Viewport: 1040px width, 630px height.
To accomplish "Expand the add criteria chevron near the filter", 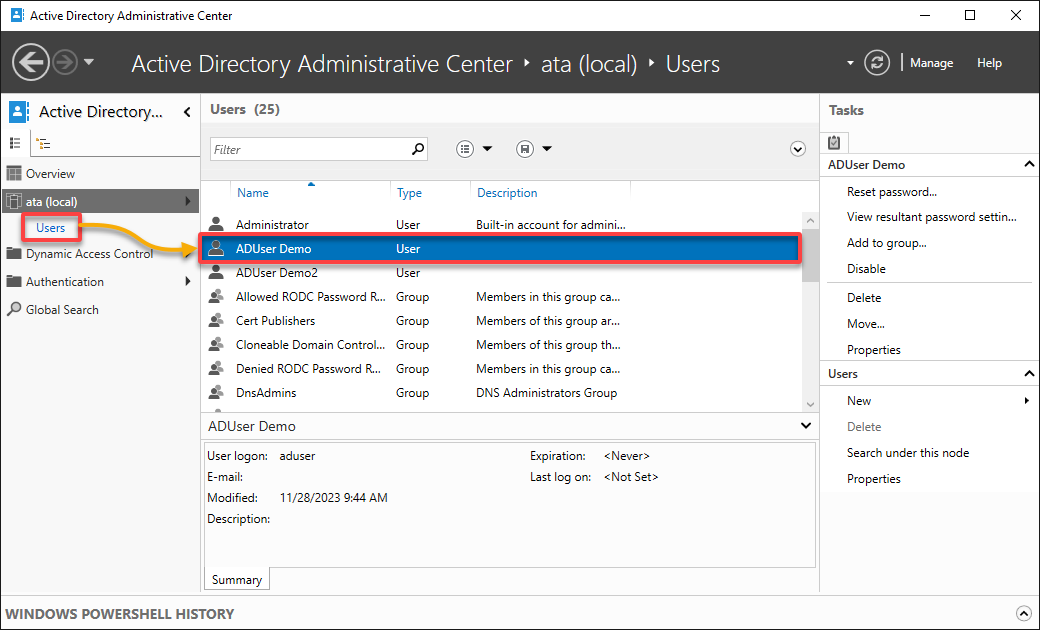I will pos(797,148).
